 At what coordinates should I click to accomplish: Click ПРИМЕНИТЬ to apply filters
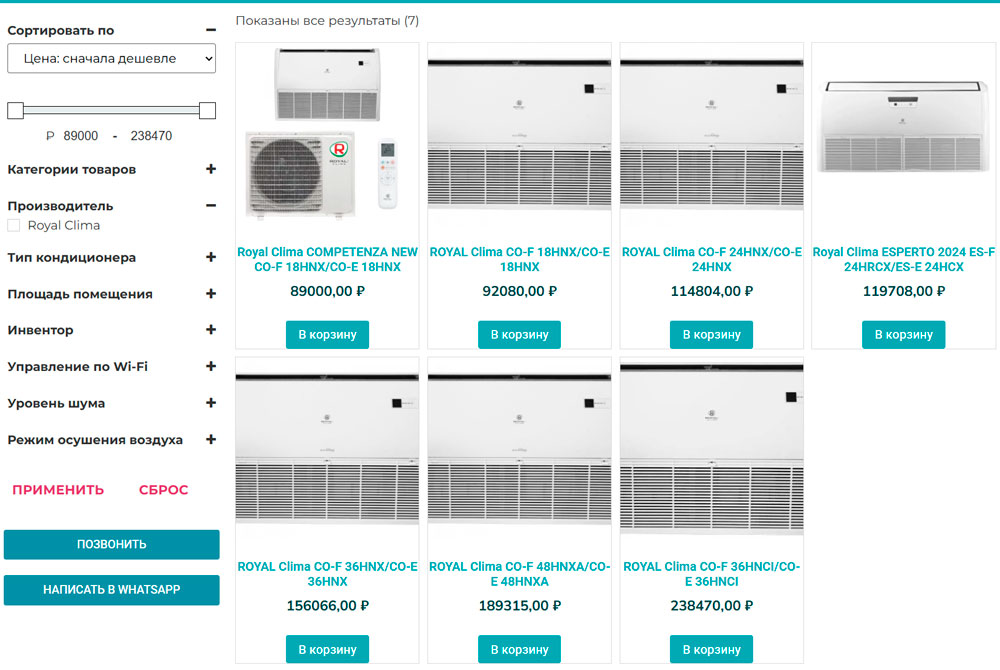pyautogui.click(x=58, y=490)
